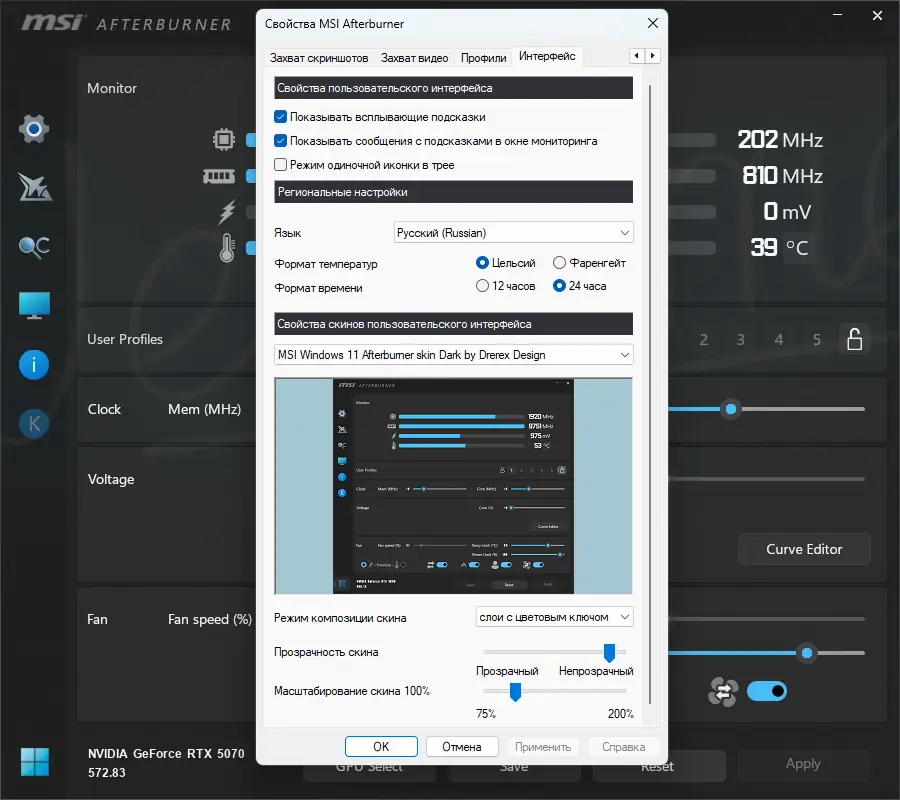
Task: Toggle show hint messages in monitoring window
Action: [281, 141]
